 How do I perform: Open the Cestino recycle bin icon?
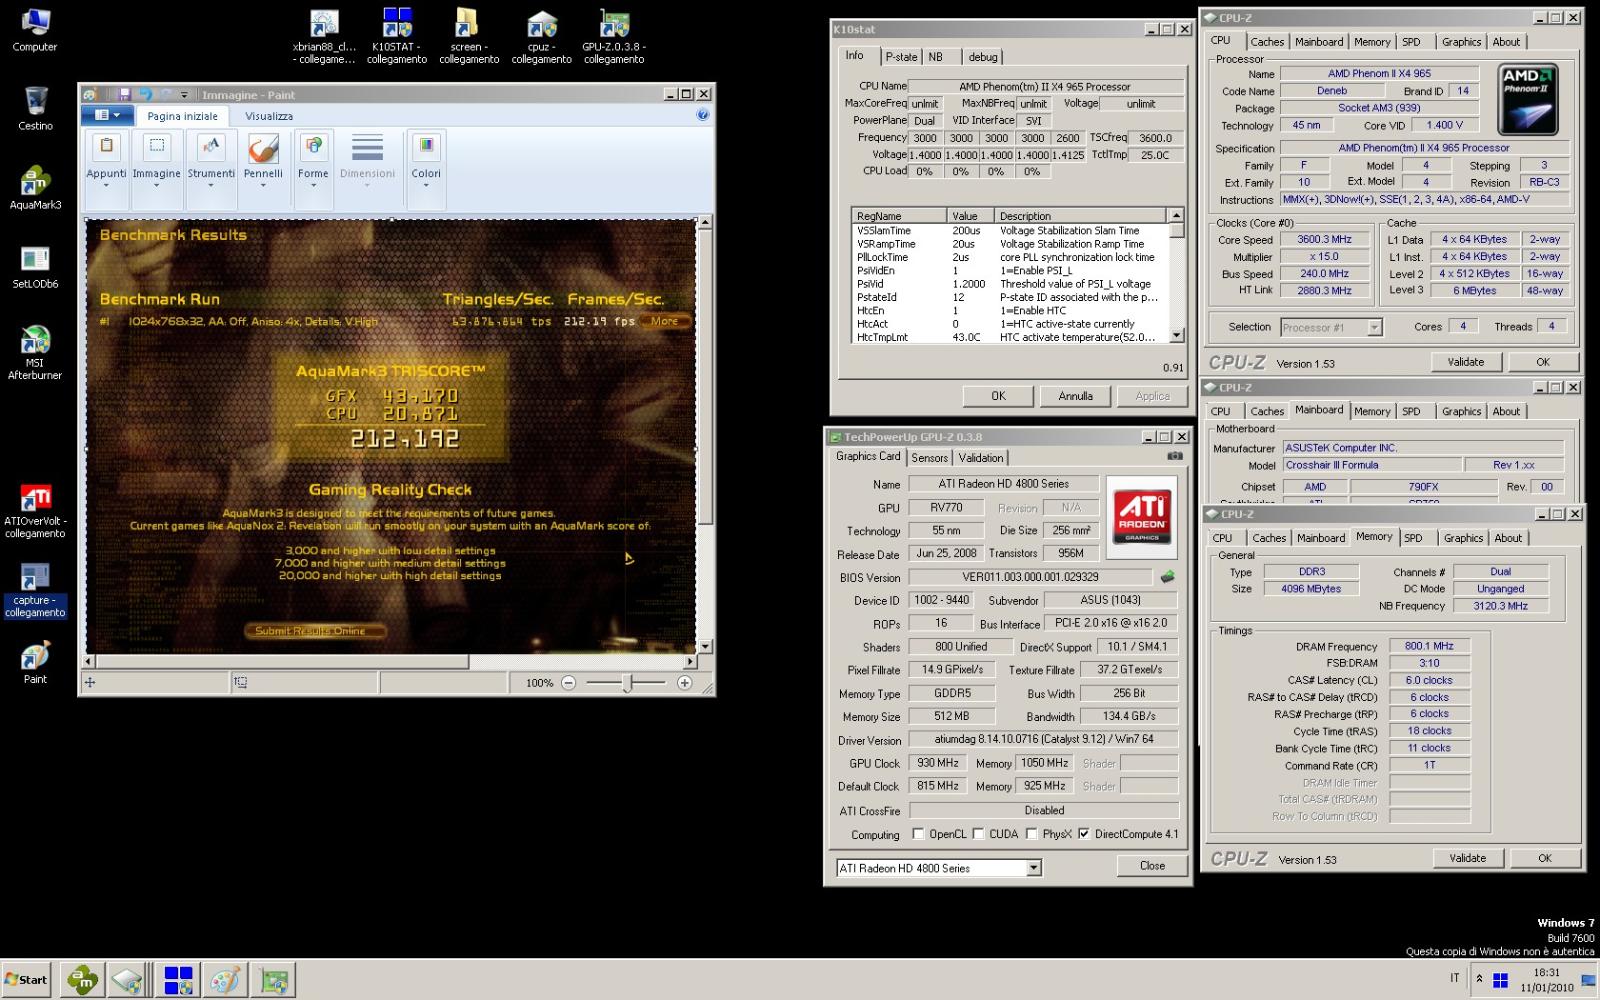click(35, 108)
